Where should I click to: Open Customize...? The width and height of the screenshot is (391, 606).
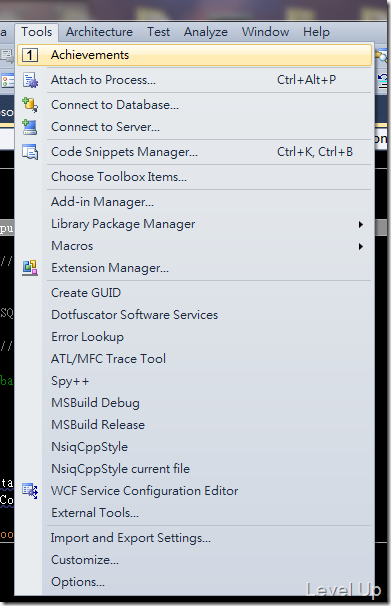[x=194, y=560]
